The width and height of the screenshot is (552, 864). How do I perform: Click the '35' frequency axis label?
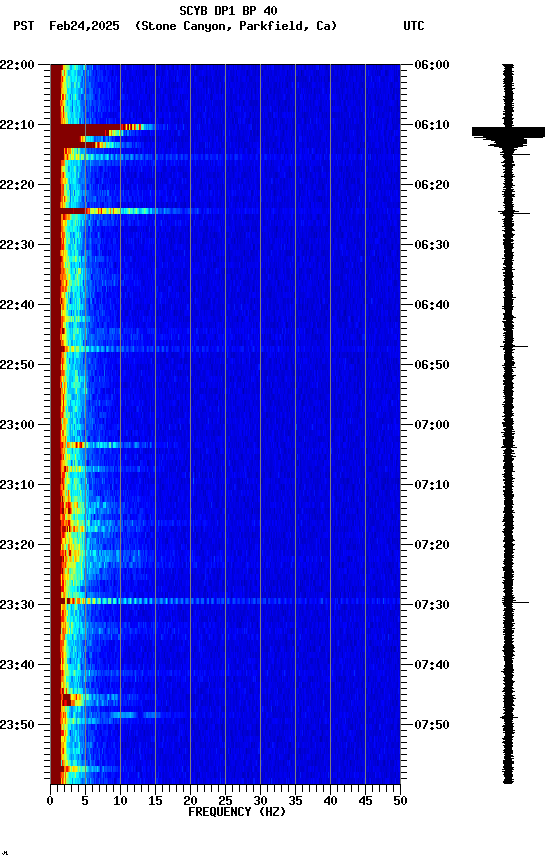(295, 801)
